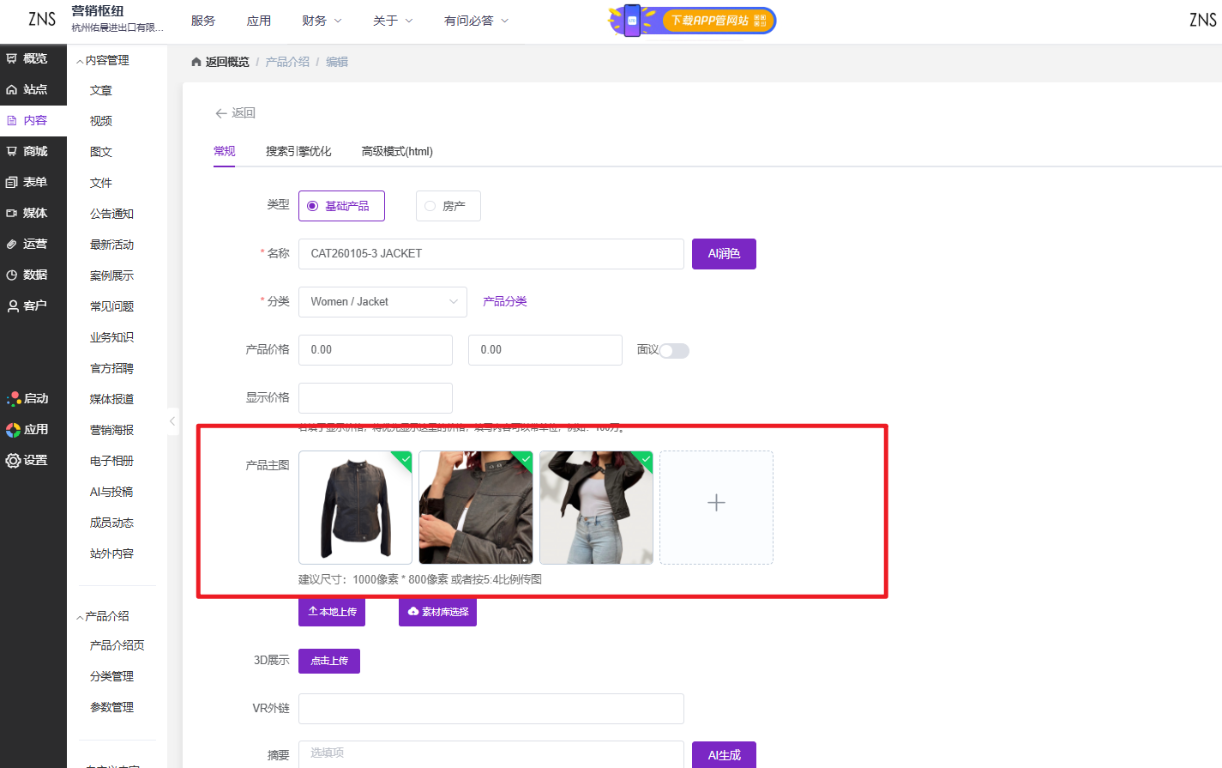Image resolution: width=1222 pixels, height=768 pixels.
Task: Switch to the 搜索引擎优化 tab
Action: pyautogui.click(x=298, y=152)
